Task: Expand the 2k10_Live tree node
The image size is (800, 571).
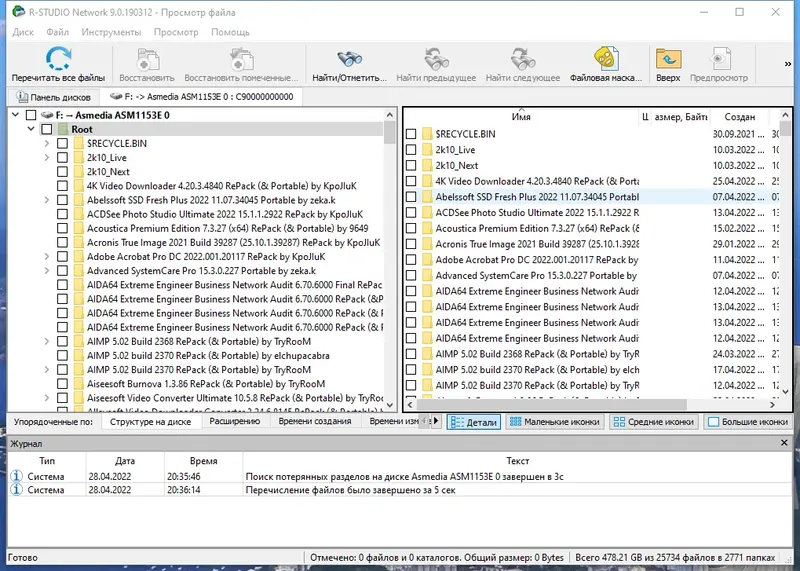Action: [47, 158]
